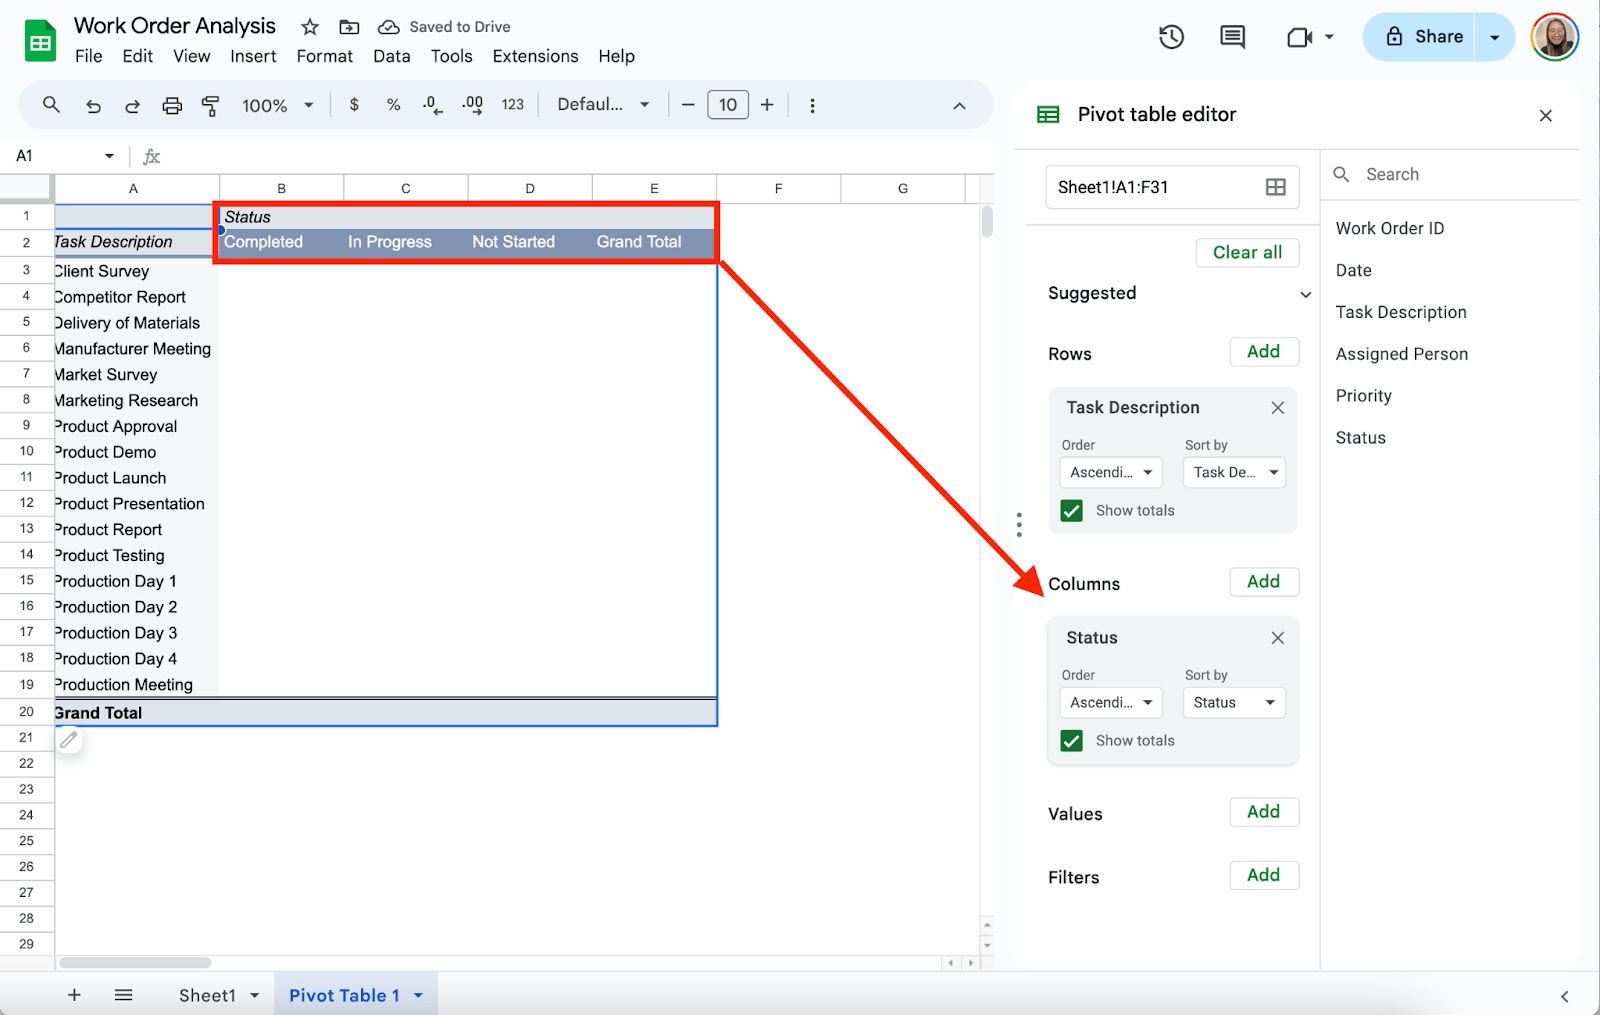
Task: Open Status Sort by dropdown
Action: coord(1234,703)
